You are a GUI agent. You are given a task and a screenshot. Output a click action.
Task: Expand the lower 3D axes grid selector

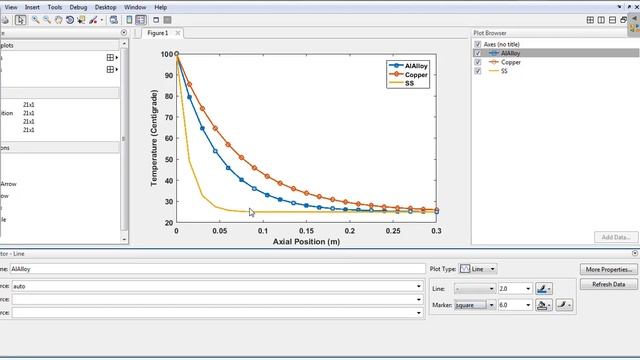[112, 69]
